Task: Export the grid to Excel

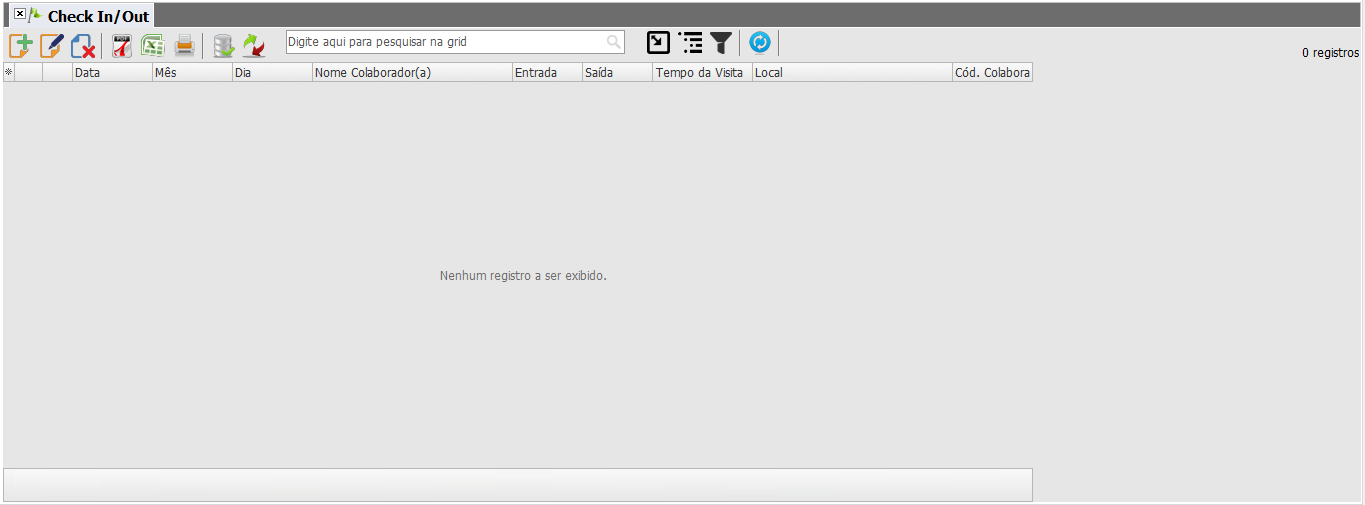Action: [153, 45]
